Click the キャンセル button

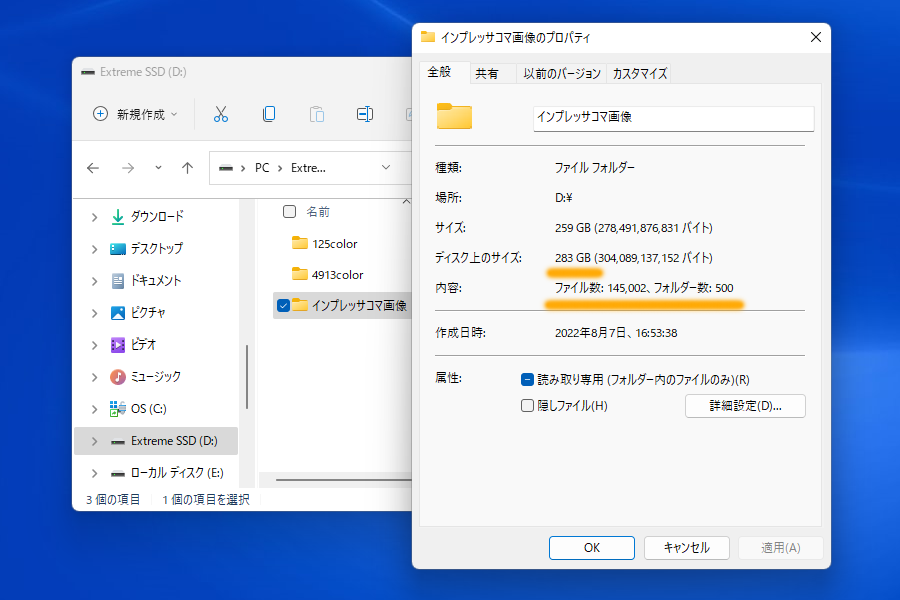[x=686, y=548]
